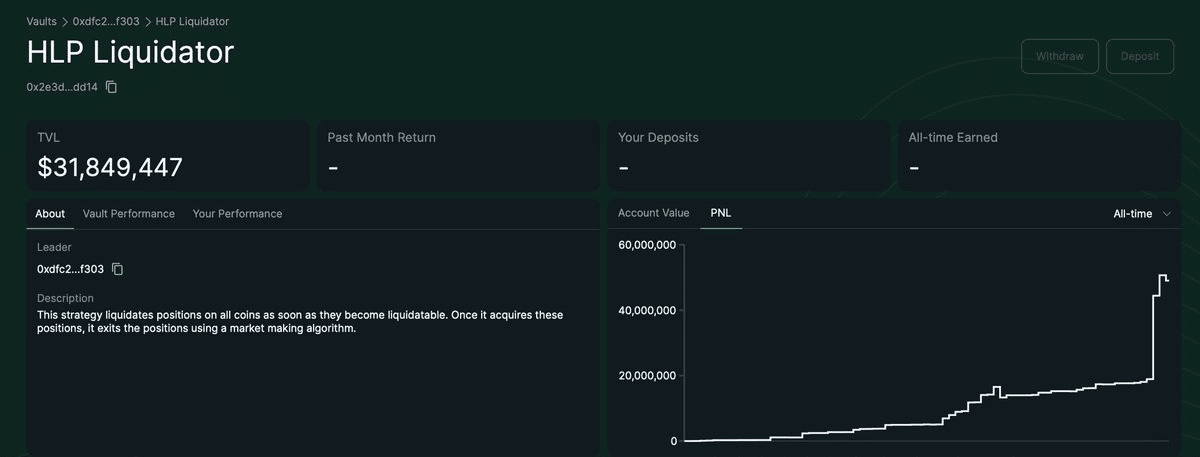Show the Your Performance tab
The width and height of the screenshot is (1200, 457).
(x=237, y=214)
